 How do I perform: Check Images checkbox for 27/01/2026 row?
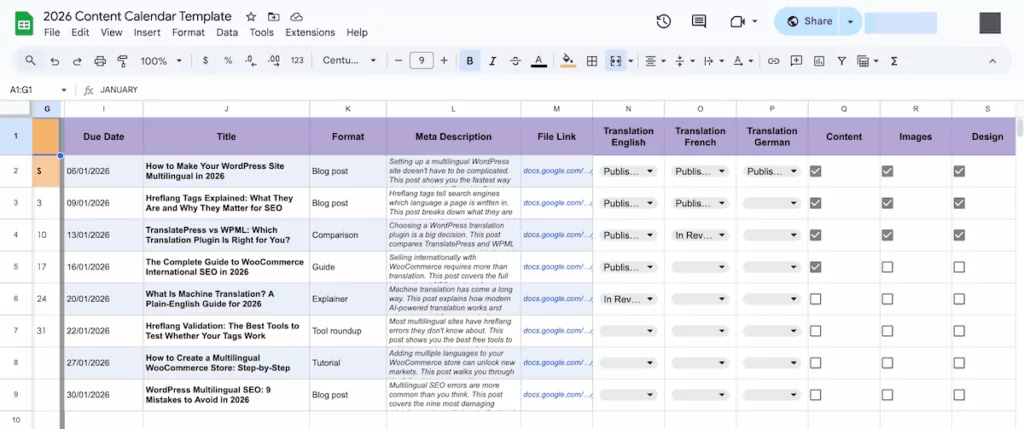[887, 363]
